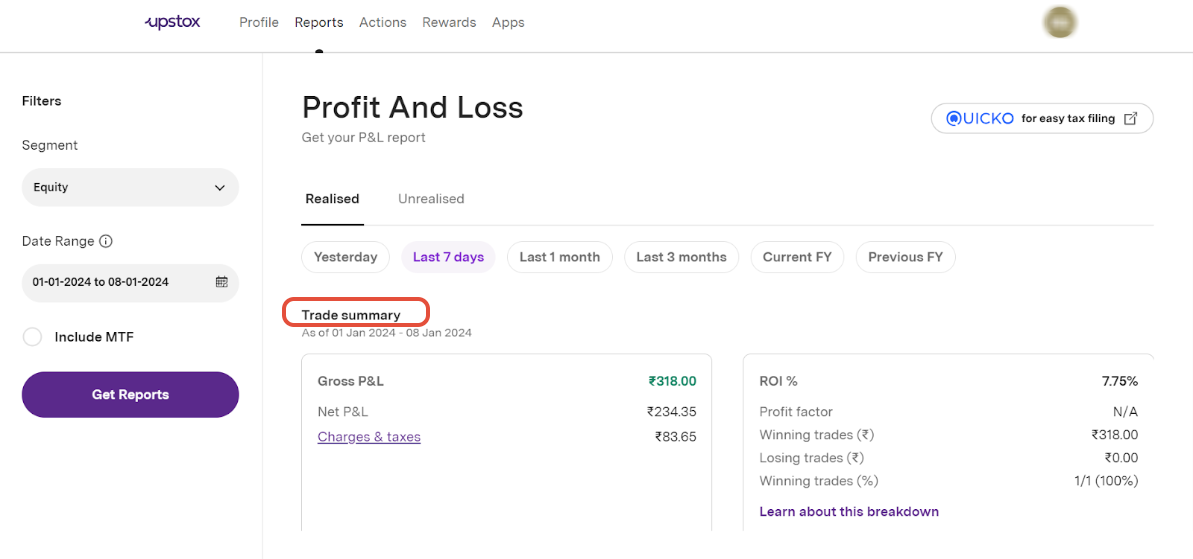
Task: Click the Gross P&L value ₹318.00
Action: pyautogui.click(x=672, y=381)
